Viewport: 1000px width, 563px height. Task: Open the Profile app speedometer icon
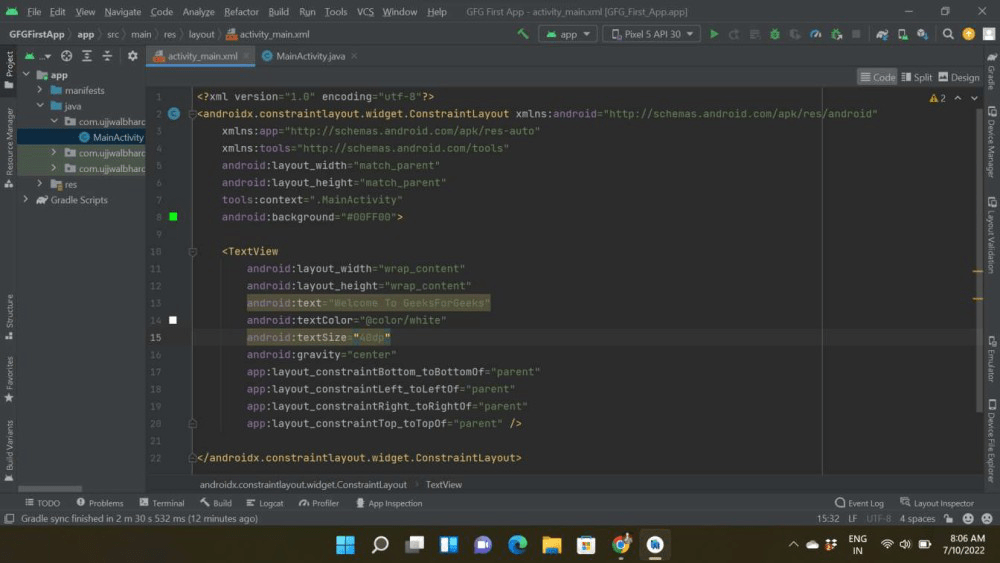tap(815, 34)
